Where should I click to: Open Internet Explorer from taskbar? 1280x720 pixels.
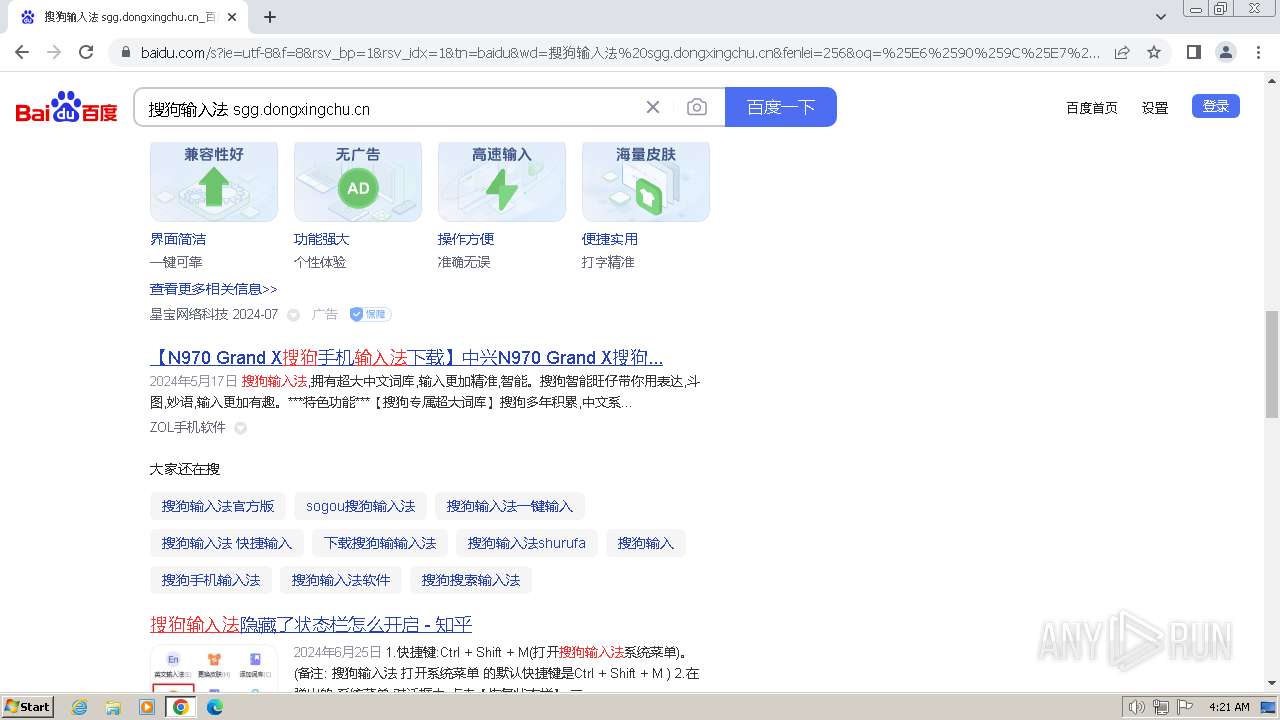tap(80, 707)
